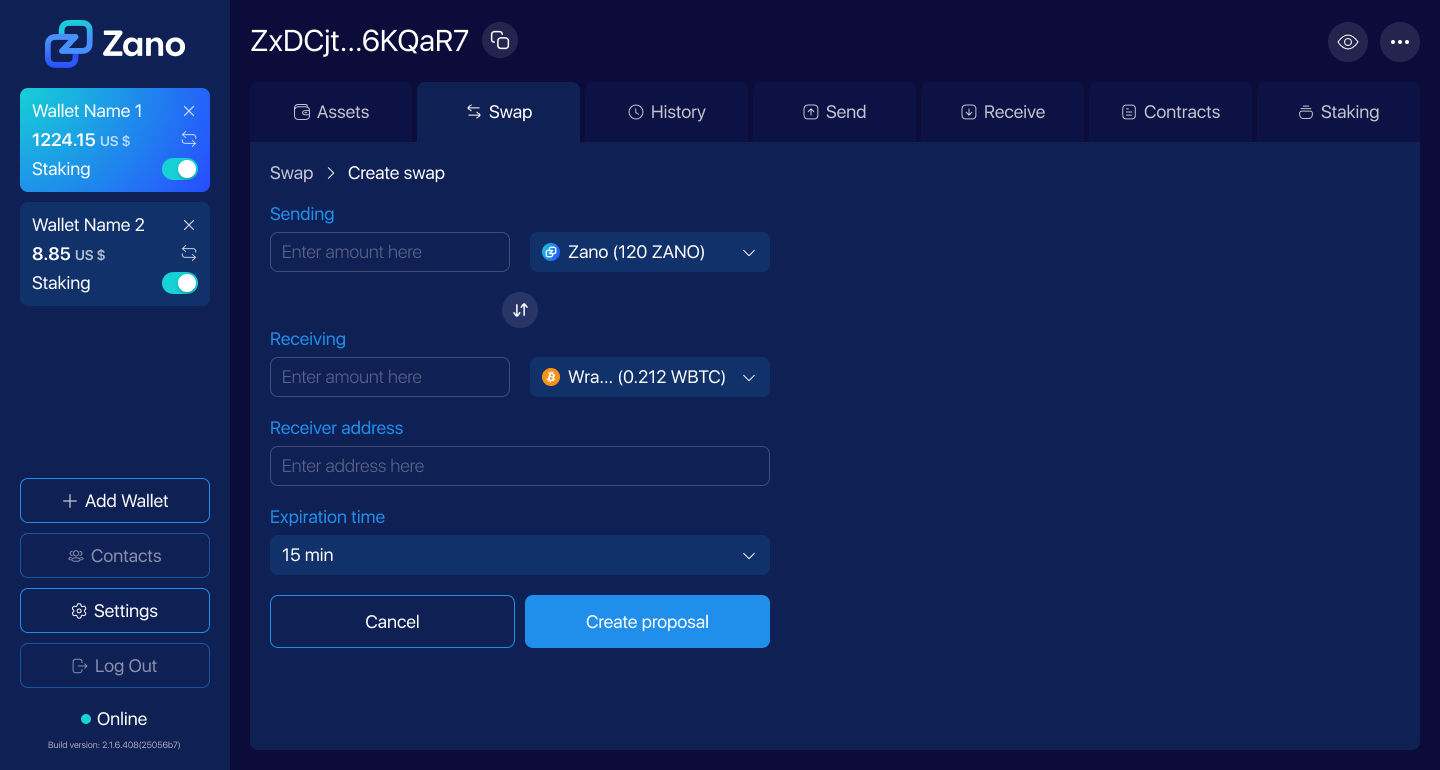1440x770 pixels.
Task: Click the Zano logo in the sidebar
Action: click(114, 43)
